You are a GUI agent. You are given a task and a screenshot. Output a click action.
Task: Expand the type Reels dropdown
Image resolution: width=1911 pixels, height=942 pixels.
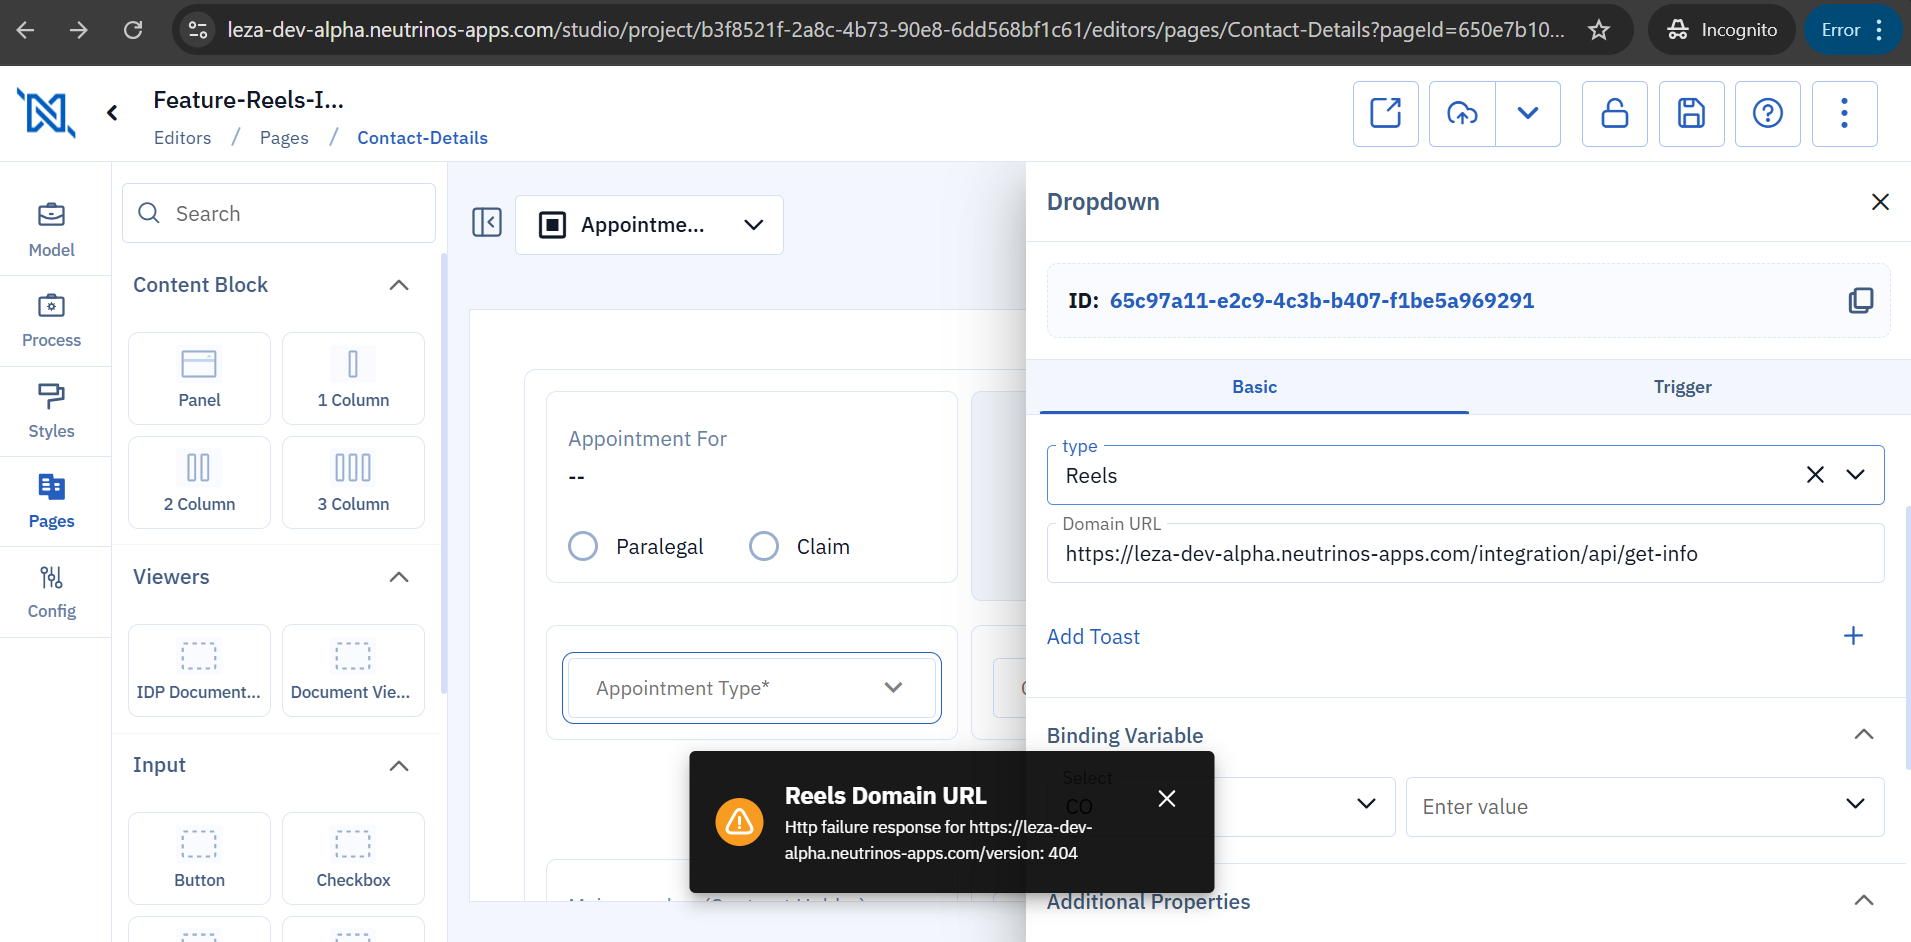(x=1855, y=475)
